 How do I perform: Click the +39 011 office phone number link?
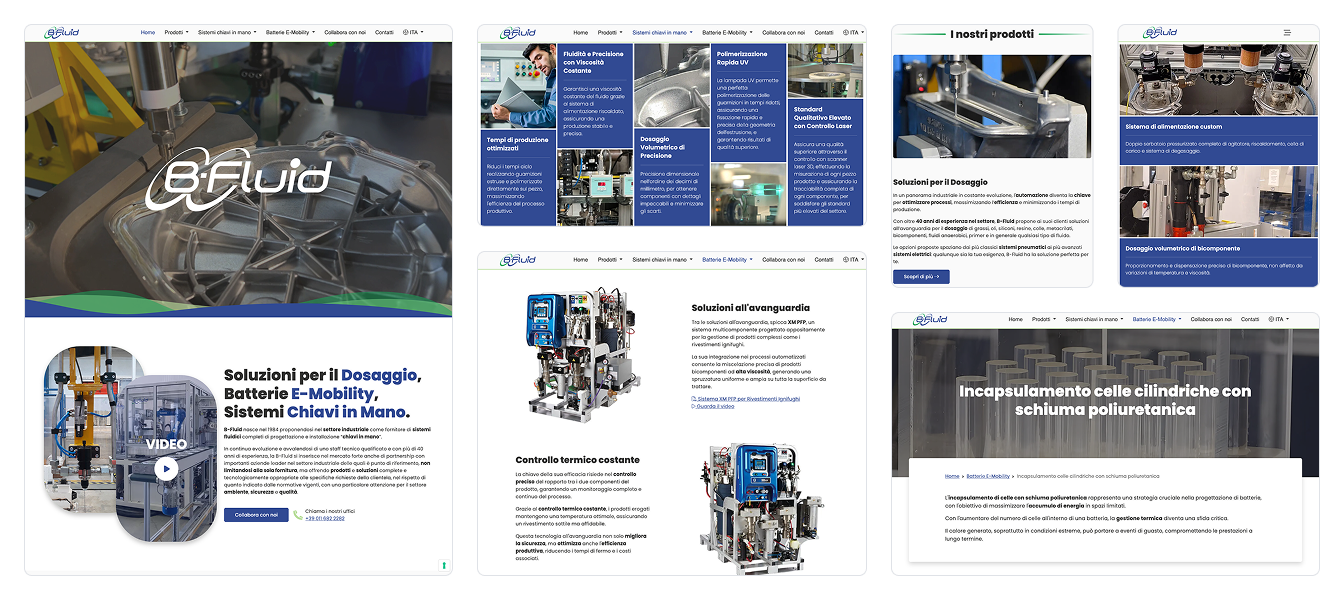click(325, 519)
